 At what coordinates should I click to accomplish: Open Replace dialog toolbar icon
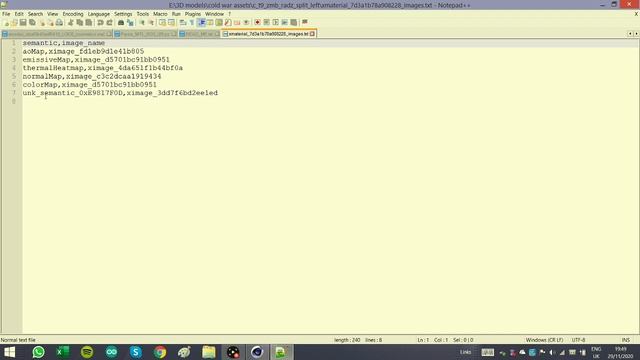pos(130,22)
